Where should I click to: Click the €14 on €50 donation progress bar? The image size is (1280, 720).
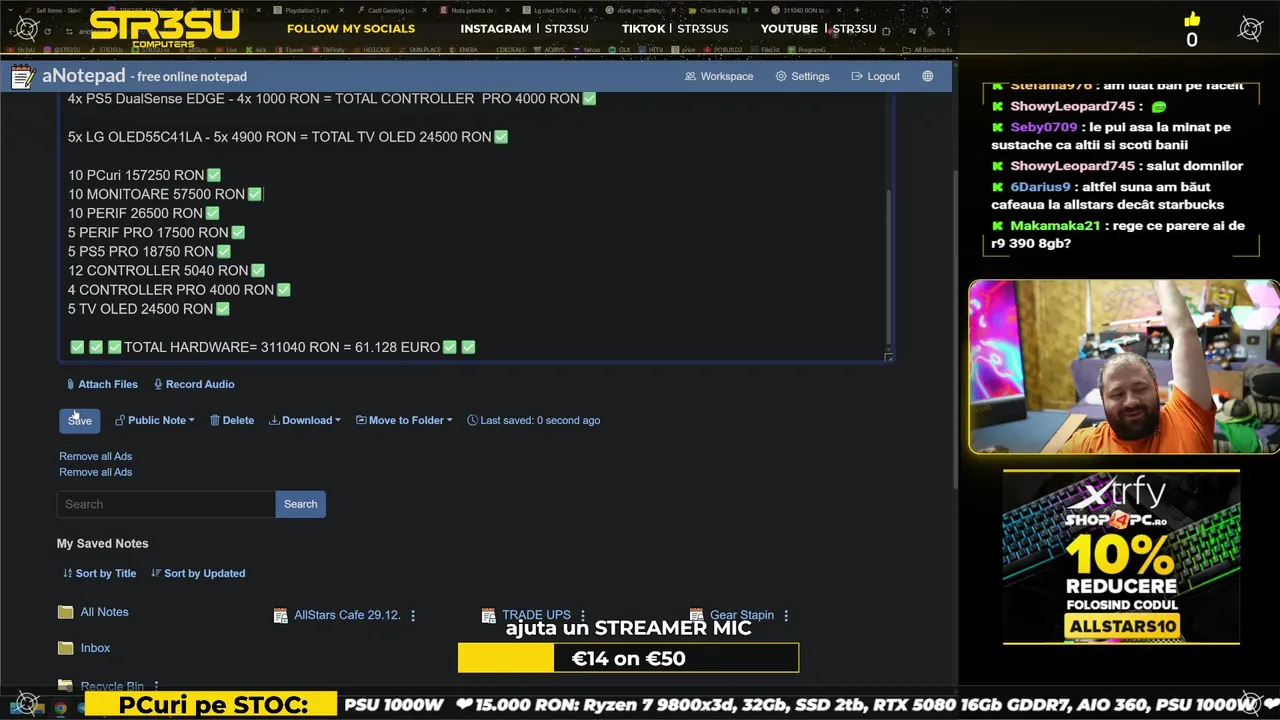[x=628, y=658]
